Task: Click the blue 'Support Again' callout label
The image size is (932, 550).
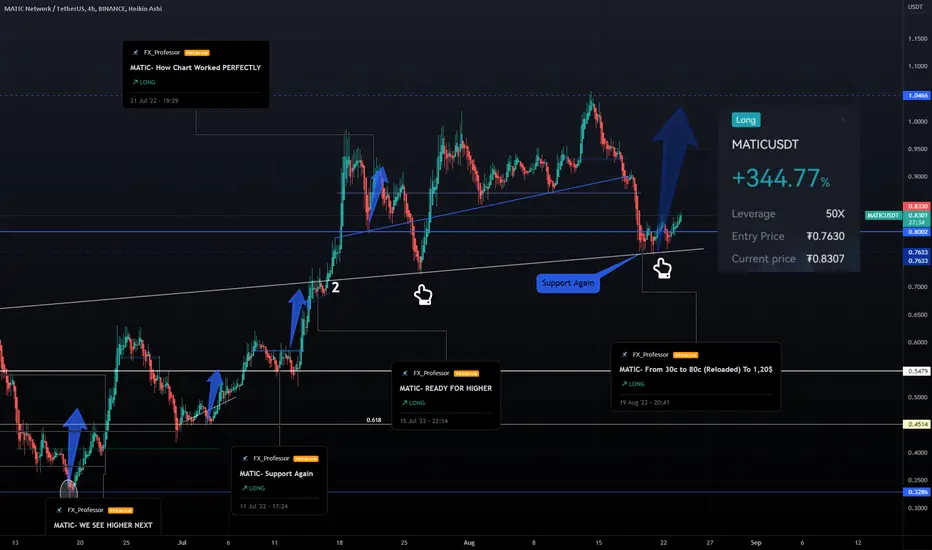Action: coord(568,283)
